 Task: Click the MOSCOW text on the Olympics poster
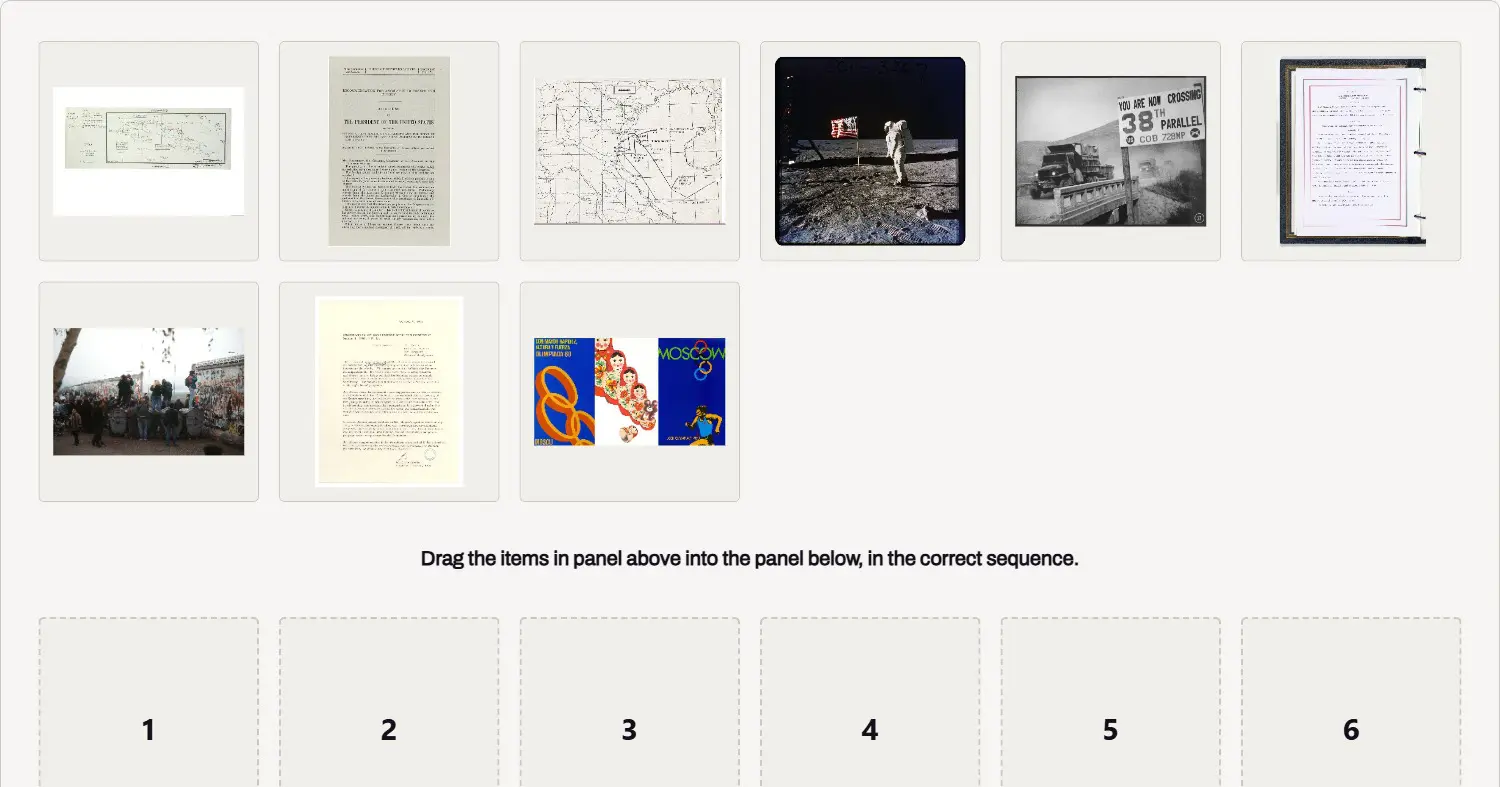(691, 354)
